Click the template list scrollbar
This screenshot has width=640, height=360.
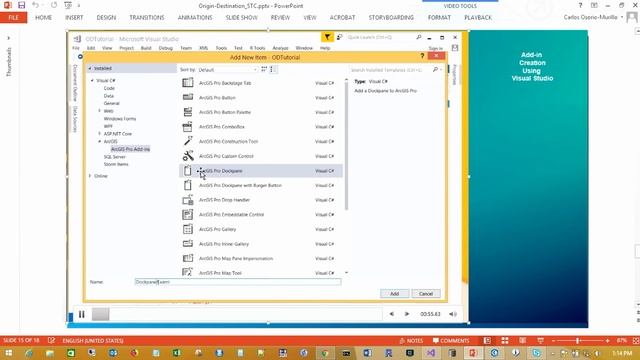click(x=347, y=145)
